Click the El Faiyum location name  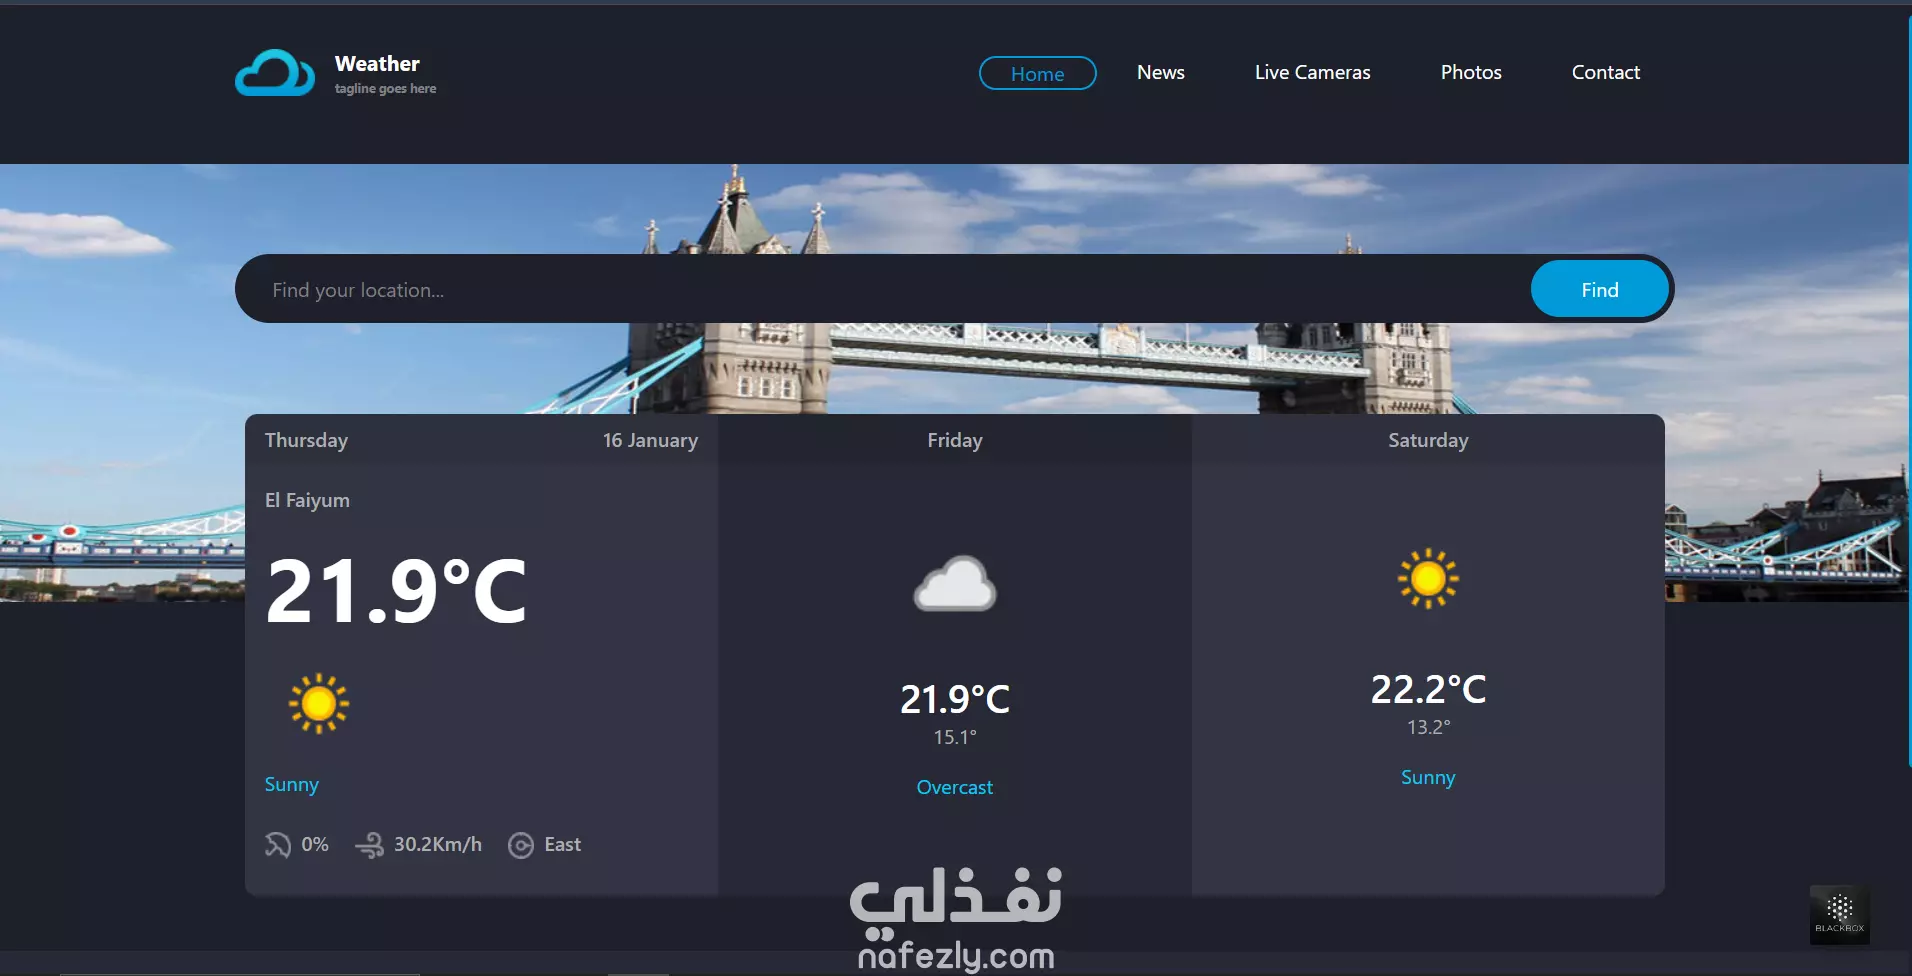[x=307, y=500]
